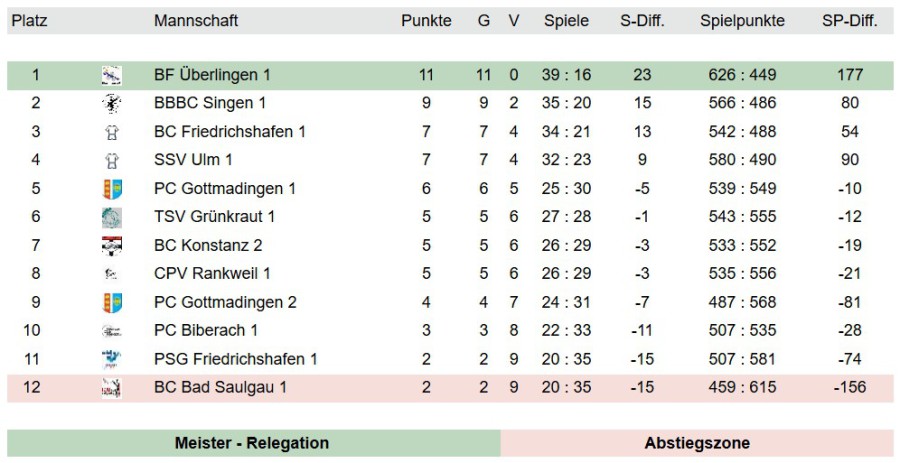Click the PSG Friedrichshafen 1 club logo
900x463 pixels.
(x=111, y=359)
